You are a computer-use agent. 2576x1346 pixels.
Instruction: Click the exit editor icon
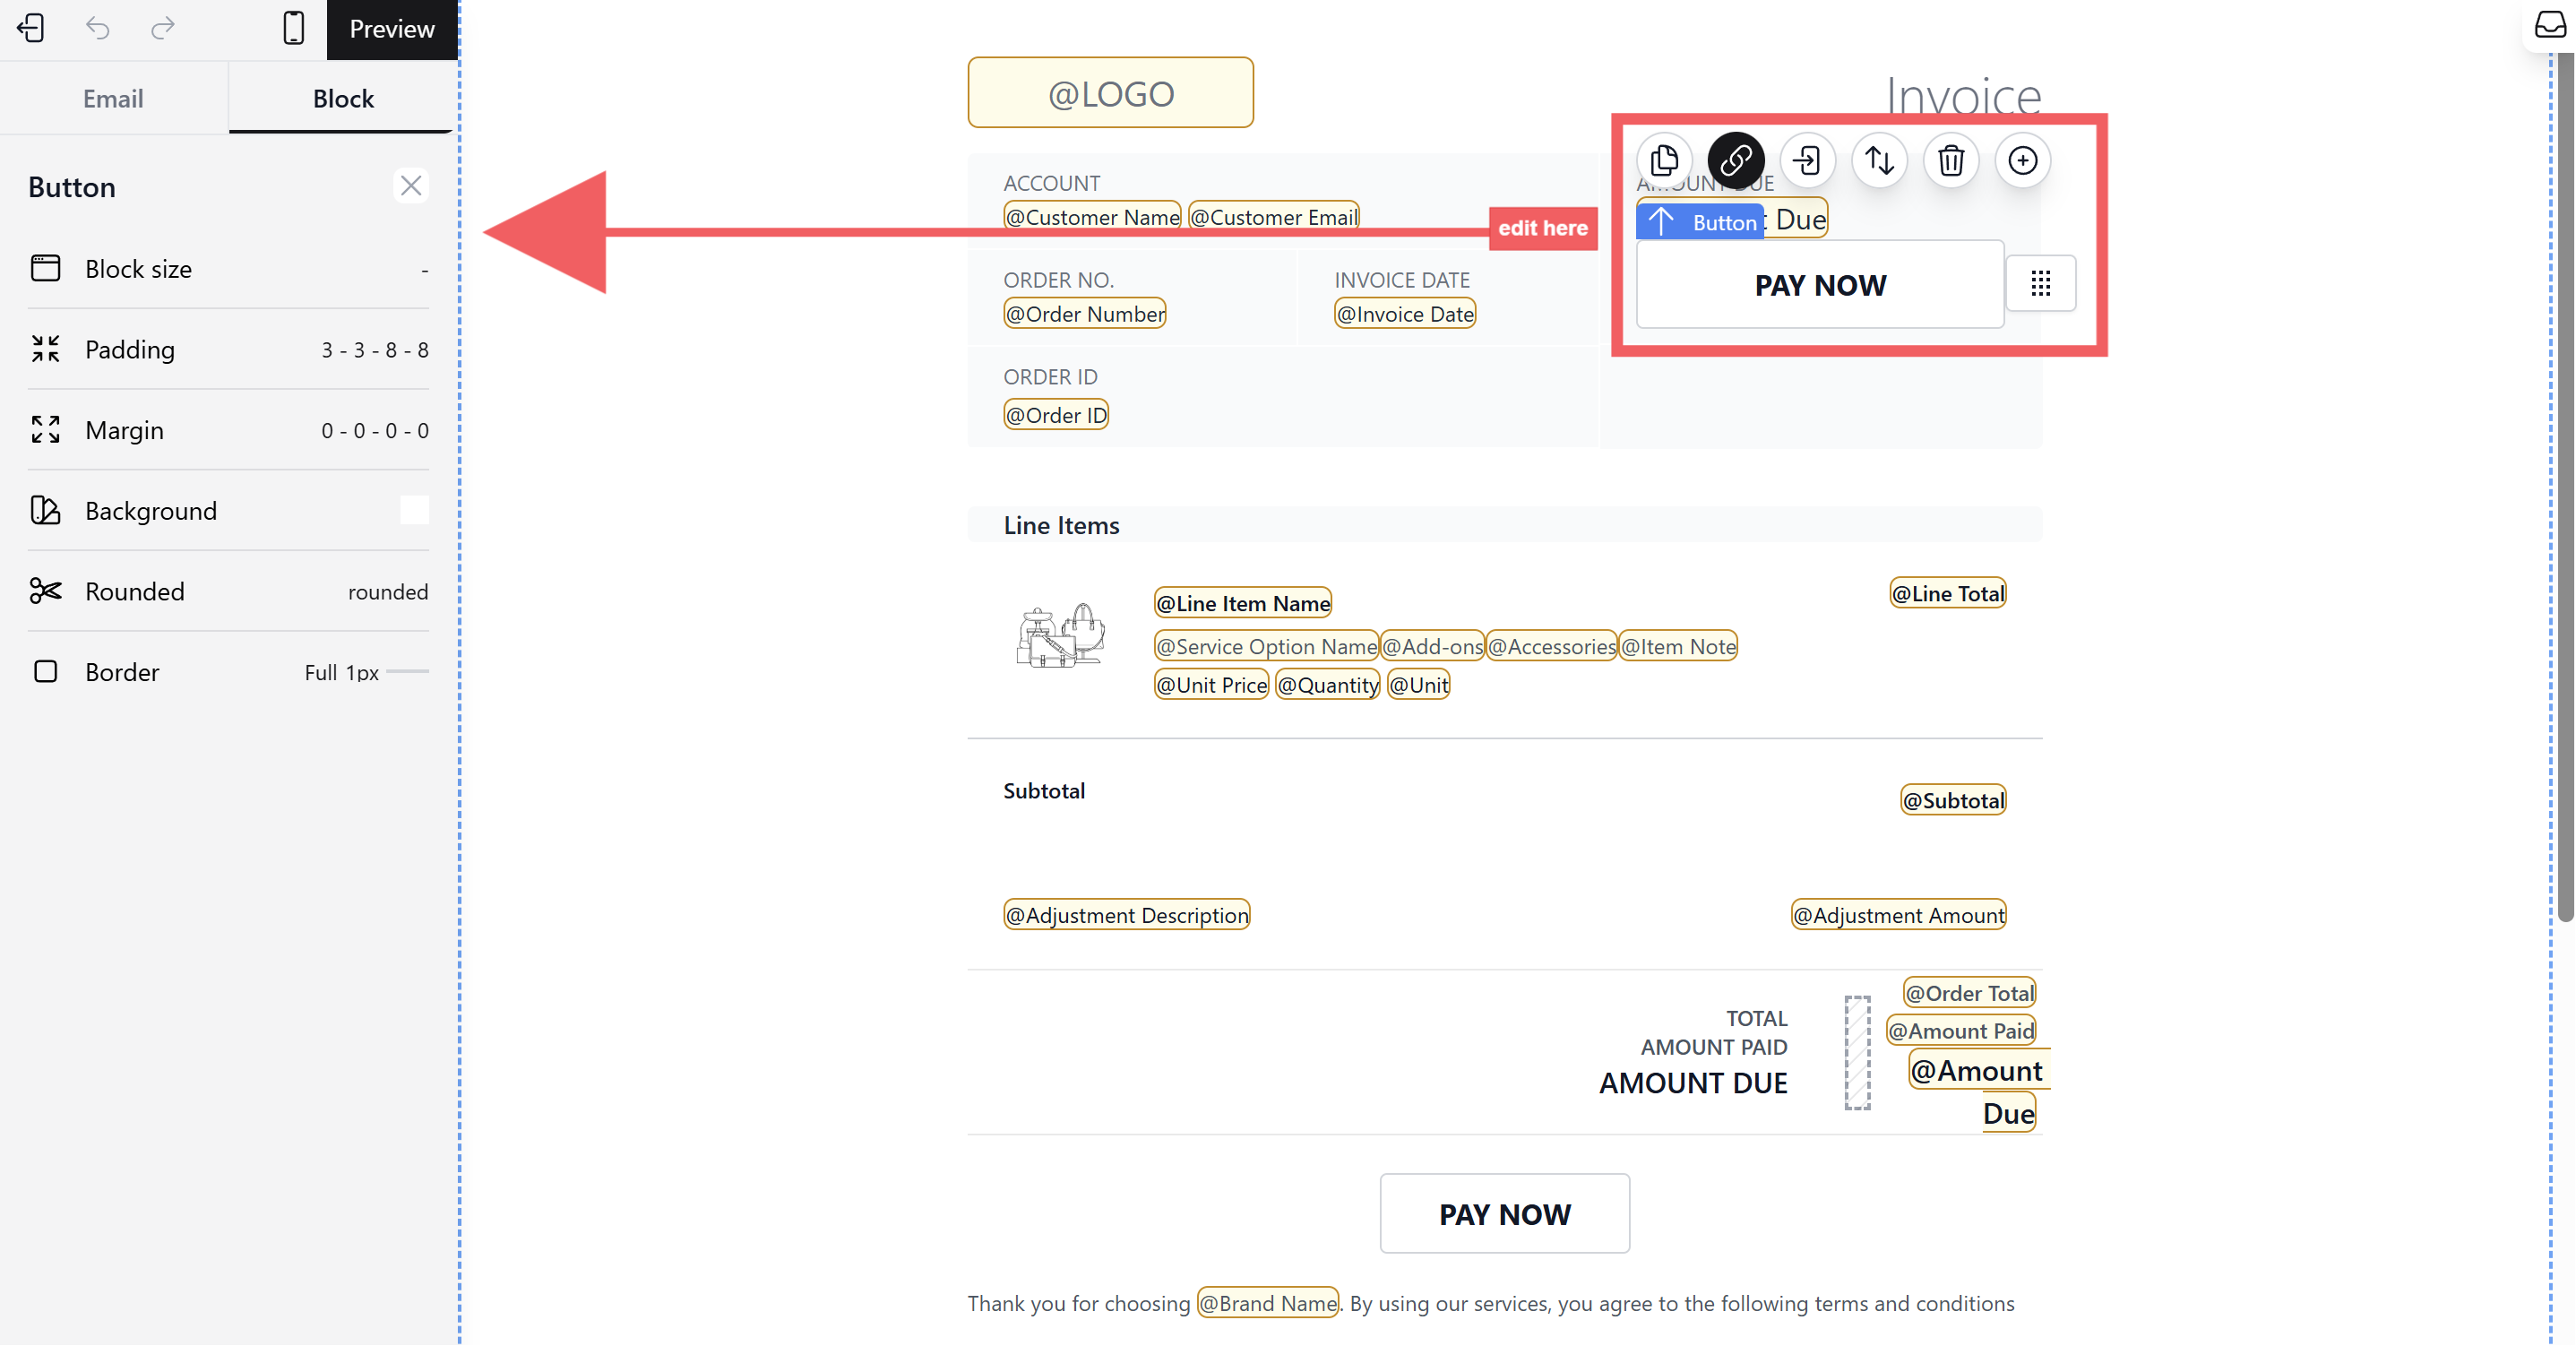pyautogui.click(x=31, y=28)
